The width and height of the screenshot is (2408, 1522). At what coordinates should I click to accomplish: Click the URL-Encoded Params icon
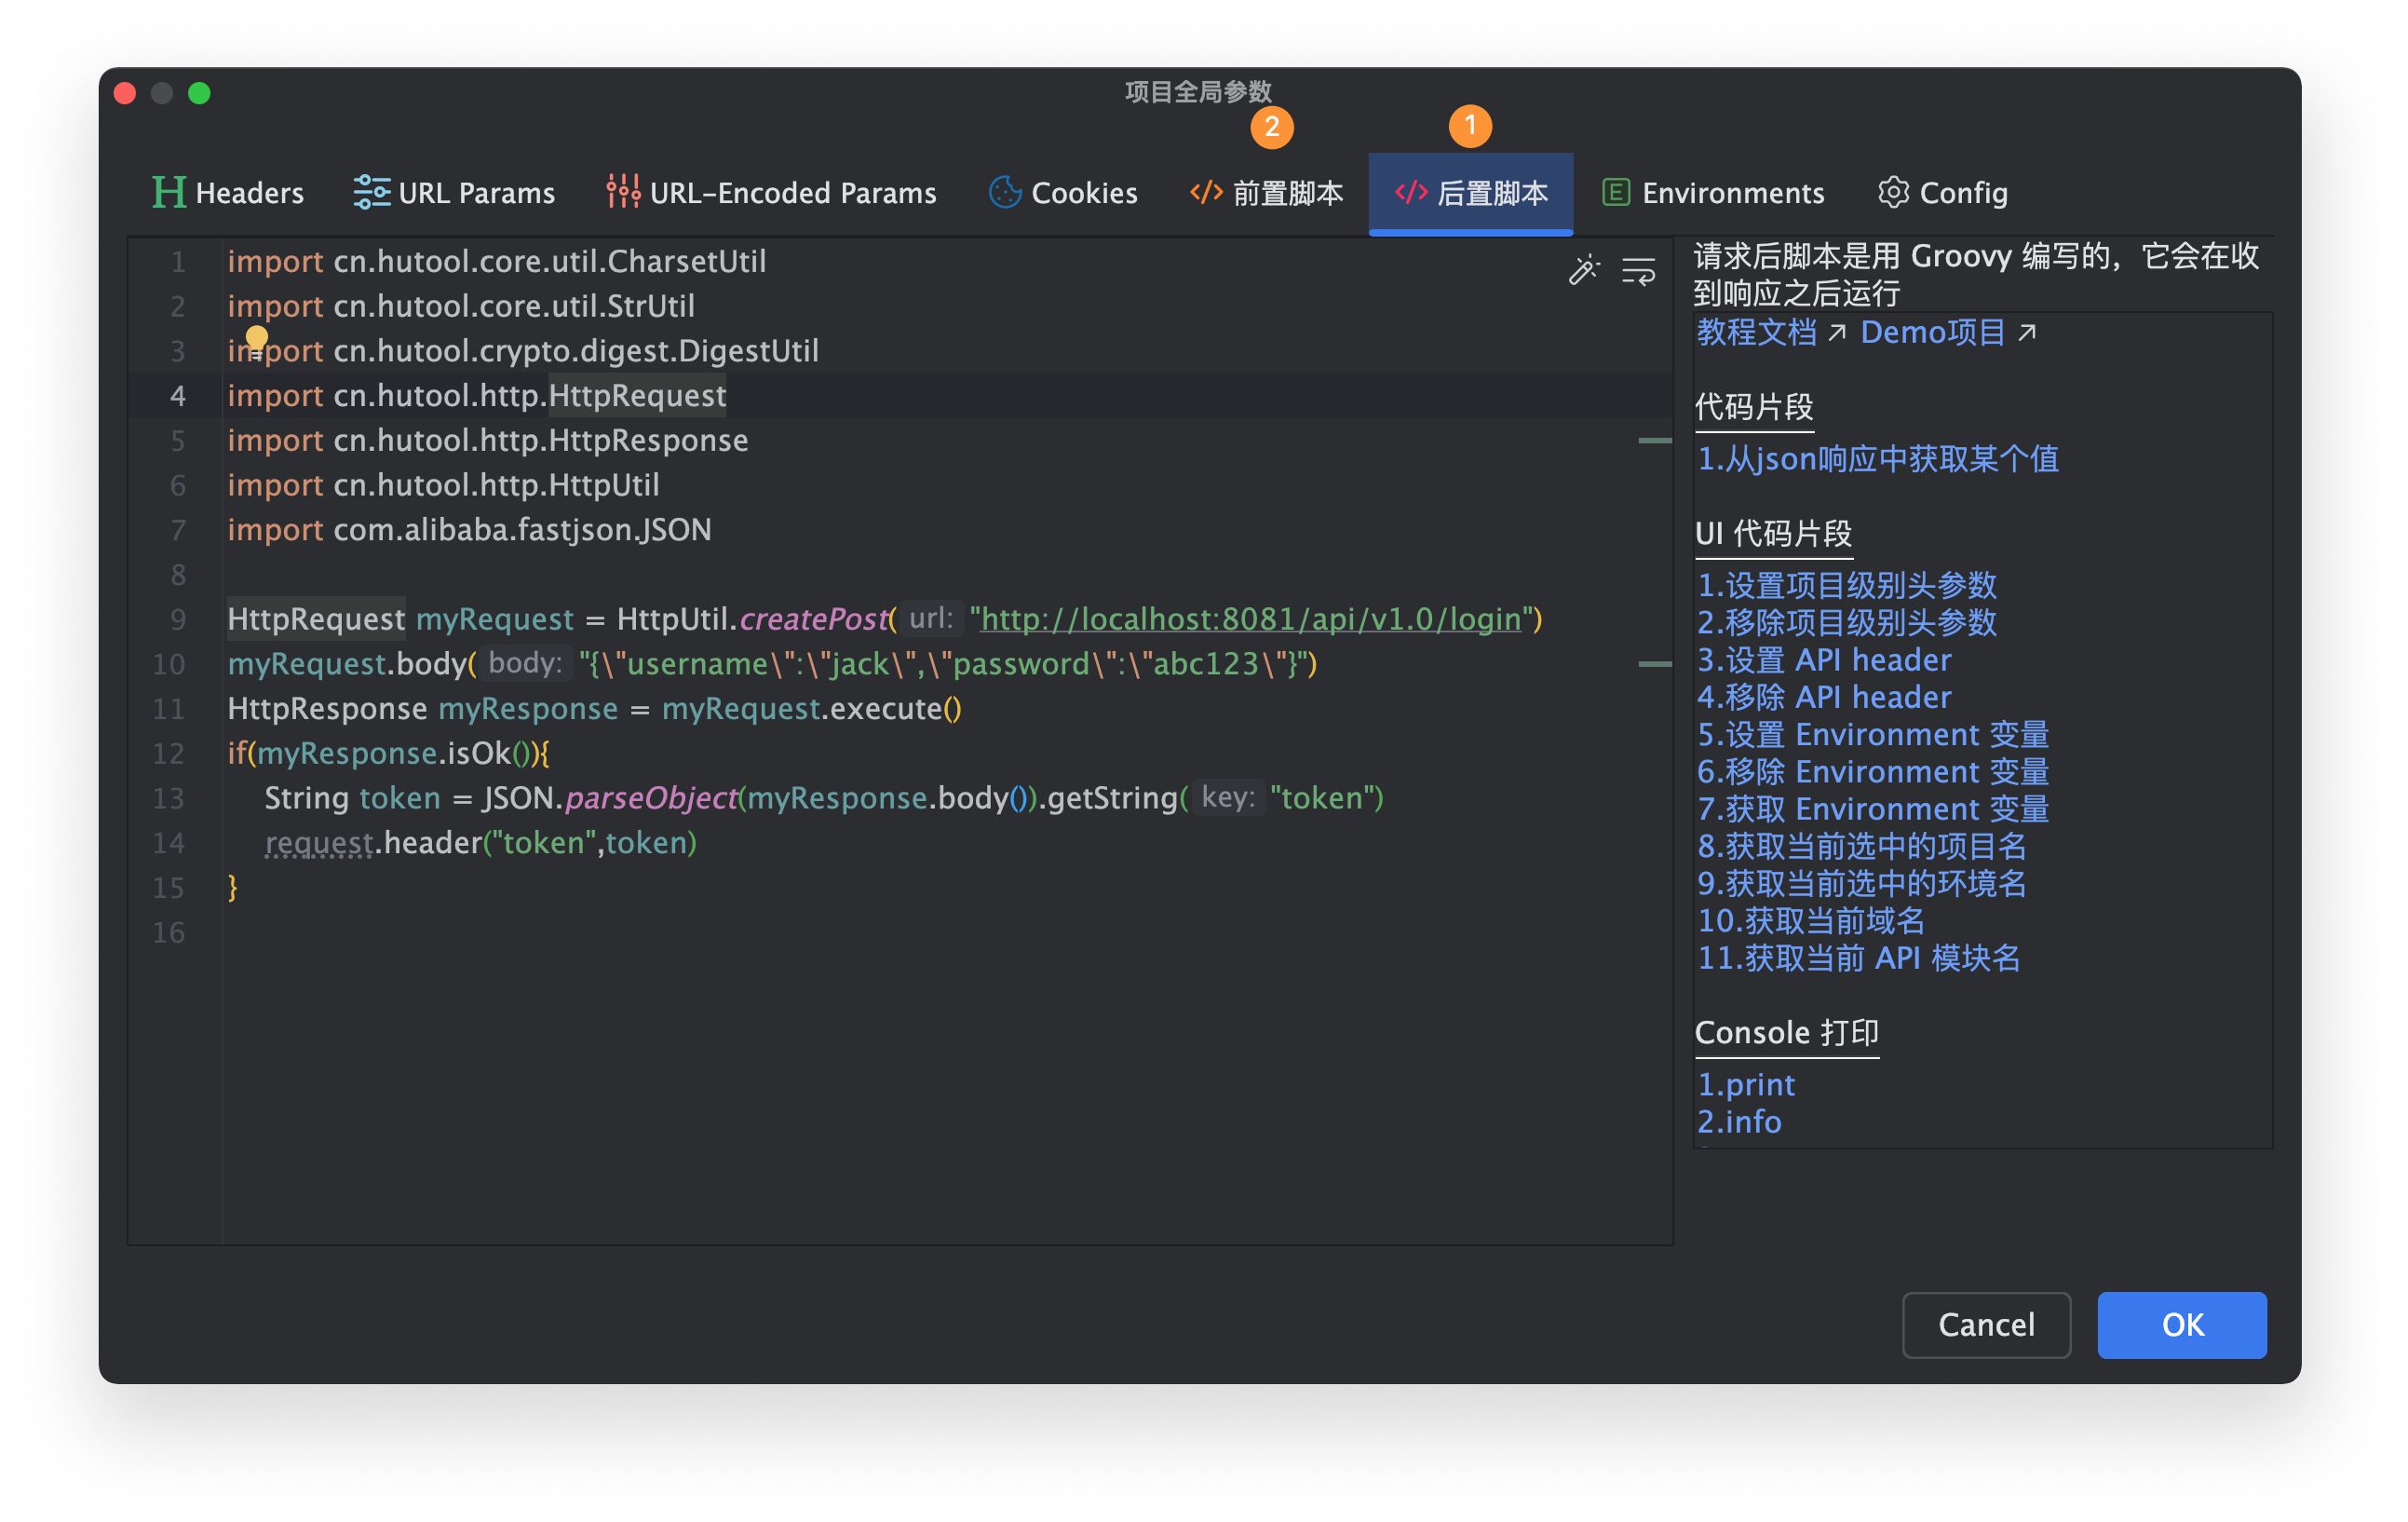(622, 192)
